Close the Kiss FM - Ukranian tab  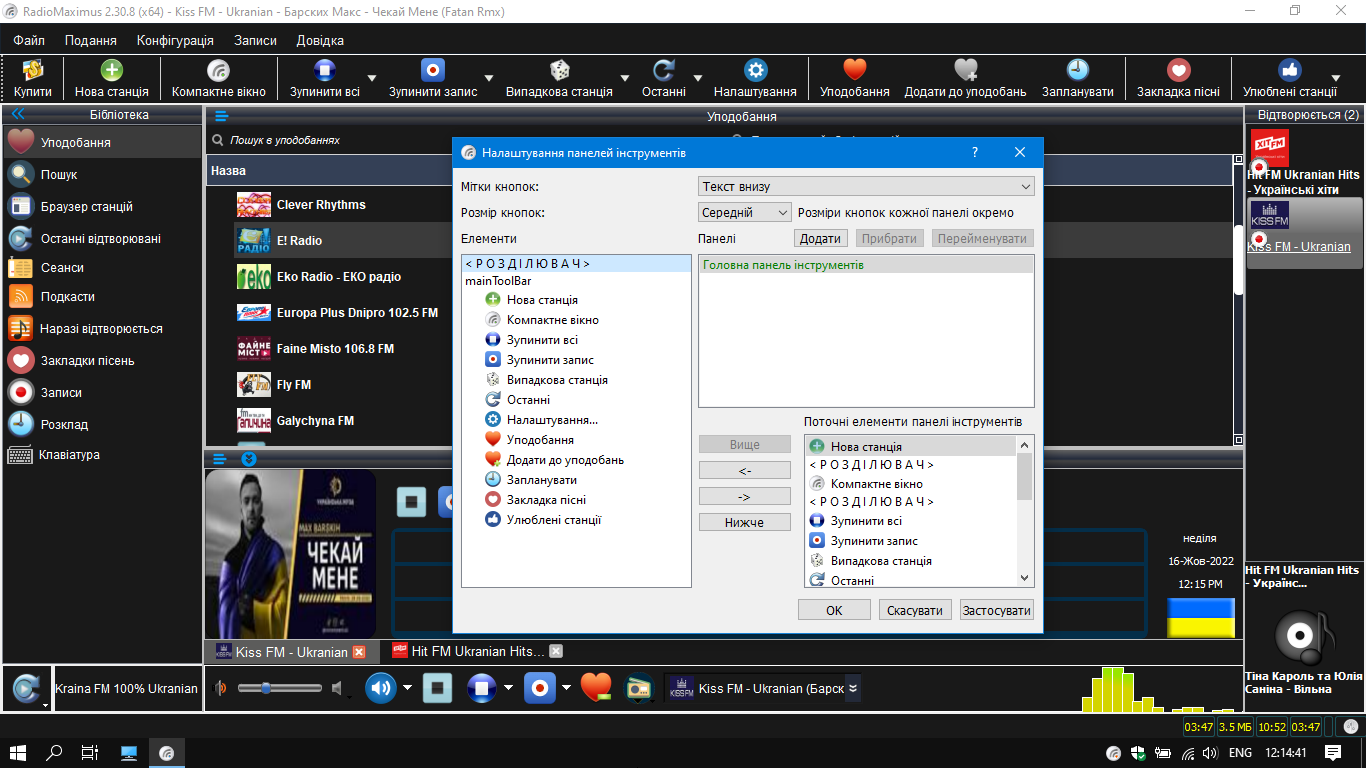click(x=359, y=652)
